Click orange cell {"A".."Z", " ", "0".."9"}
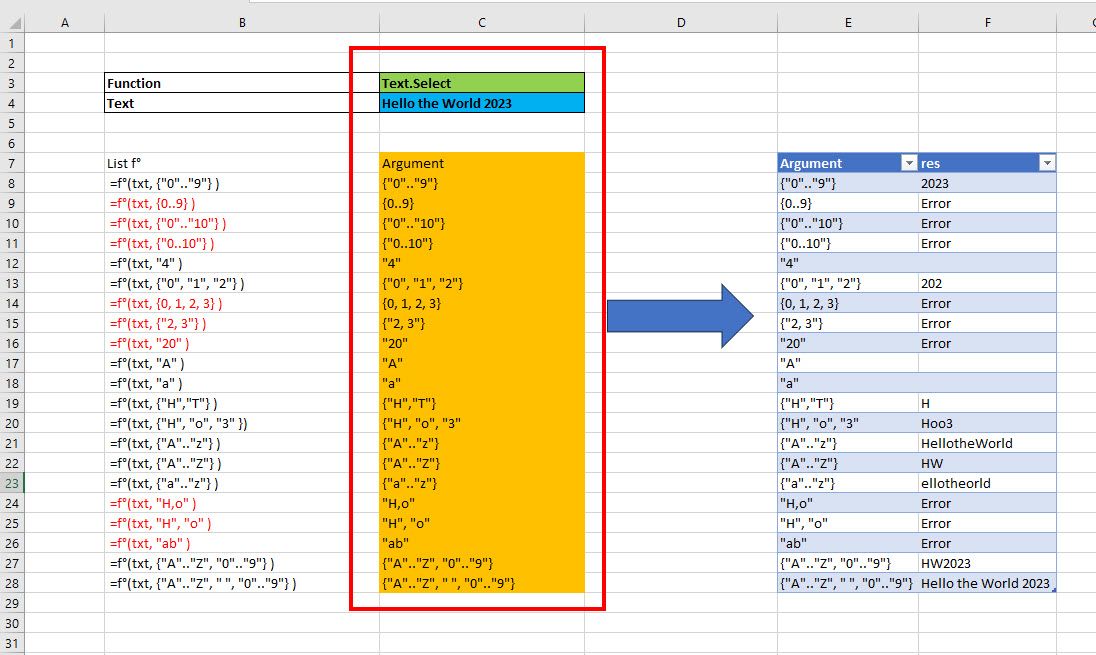This screenshot has height=655, width=1096. 482,583
